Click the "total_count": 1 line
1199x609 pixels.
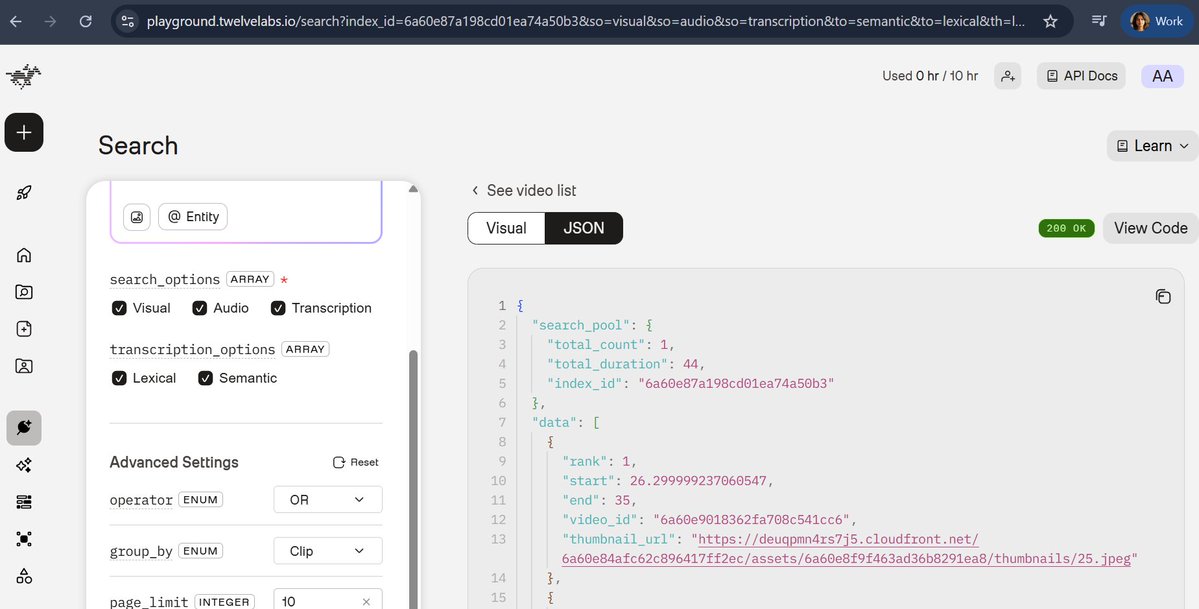coord(610,344)
